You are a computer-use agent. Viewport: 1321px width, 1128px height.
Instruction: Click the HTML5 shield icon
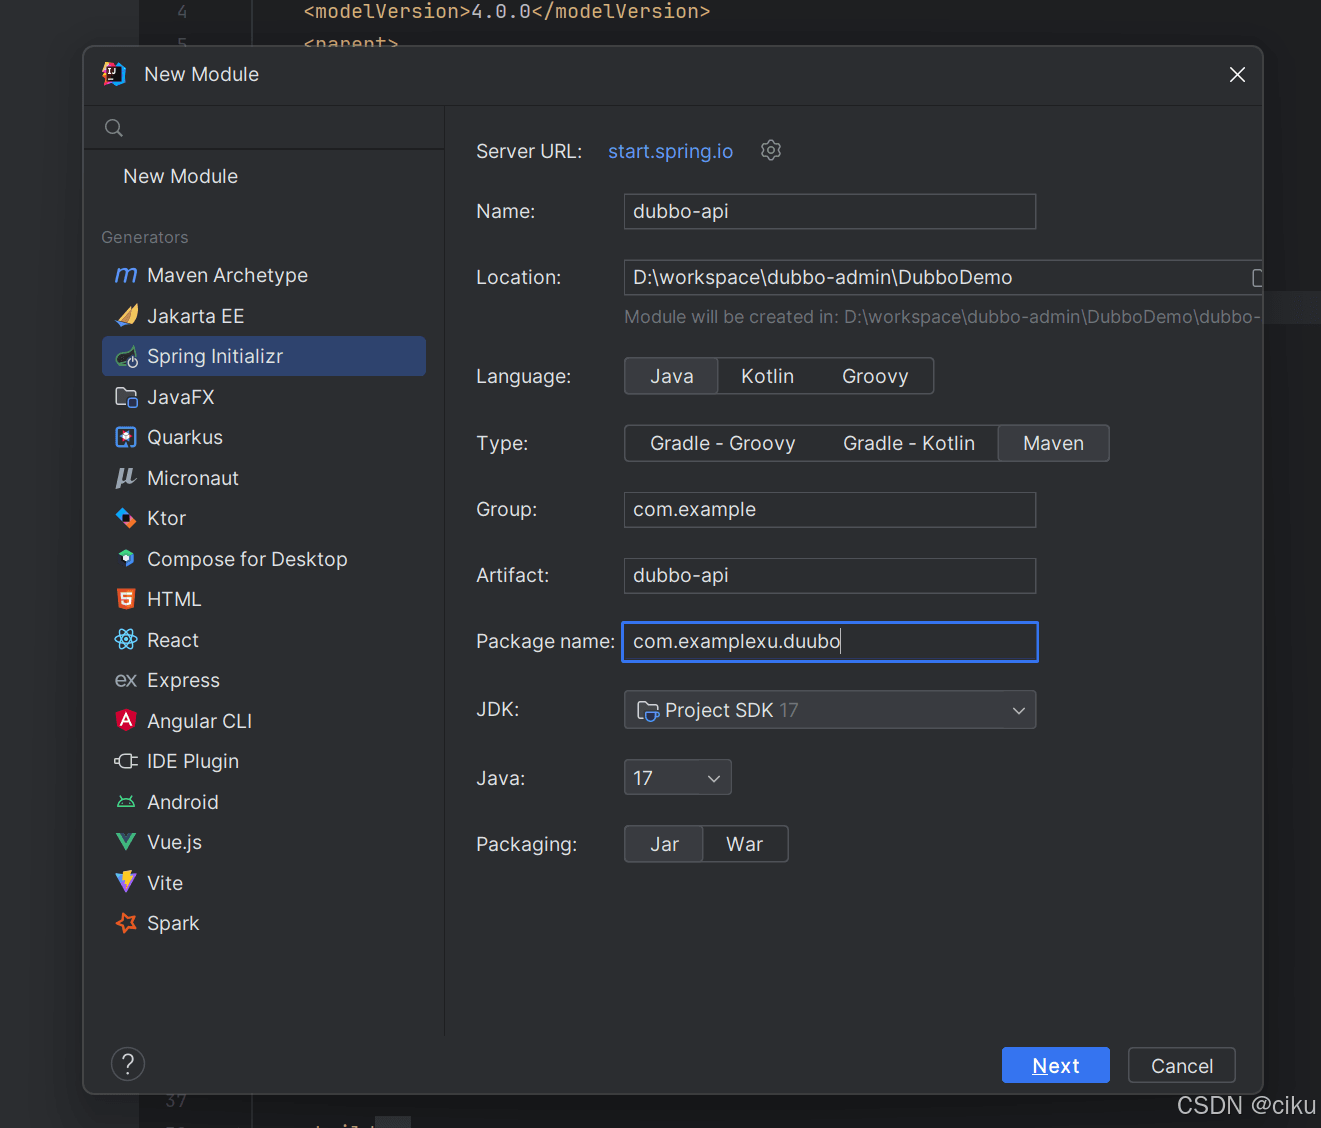pos(126,599)
